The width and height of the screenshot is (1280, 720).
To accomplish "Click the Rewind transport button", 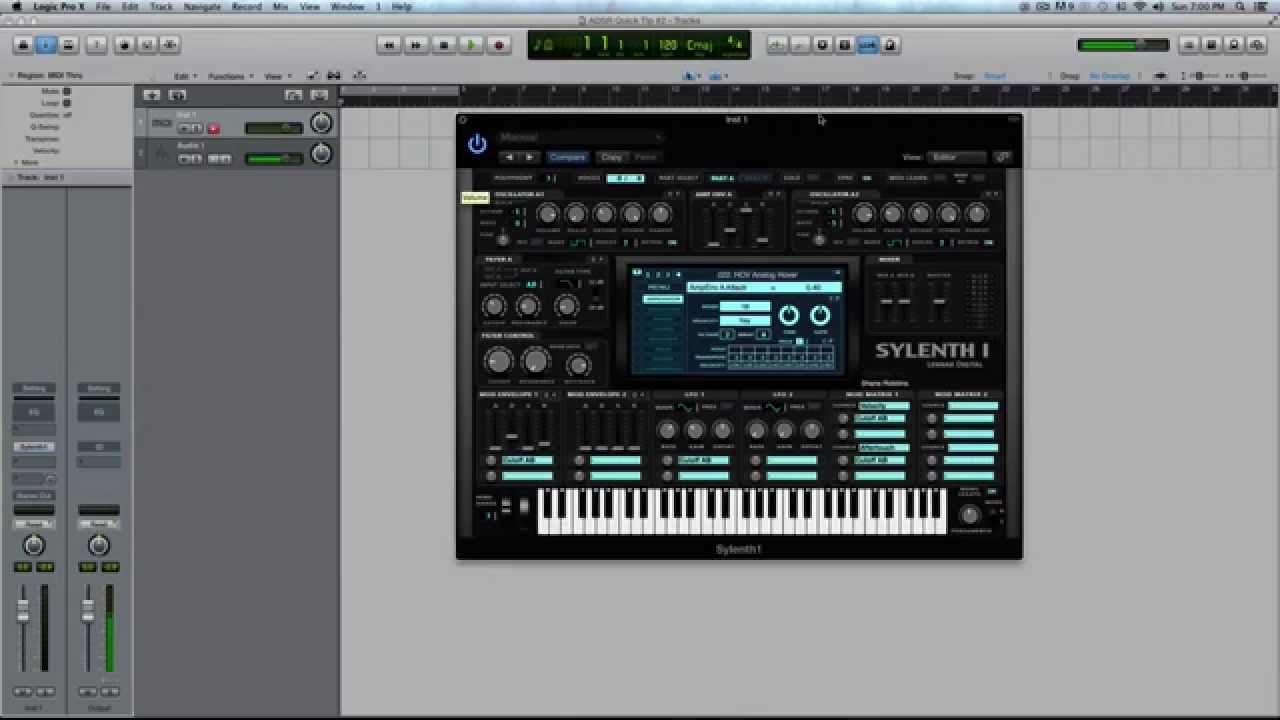I will (x=389, y=45).
